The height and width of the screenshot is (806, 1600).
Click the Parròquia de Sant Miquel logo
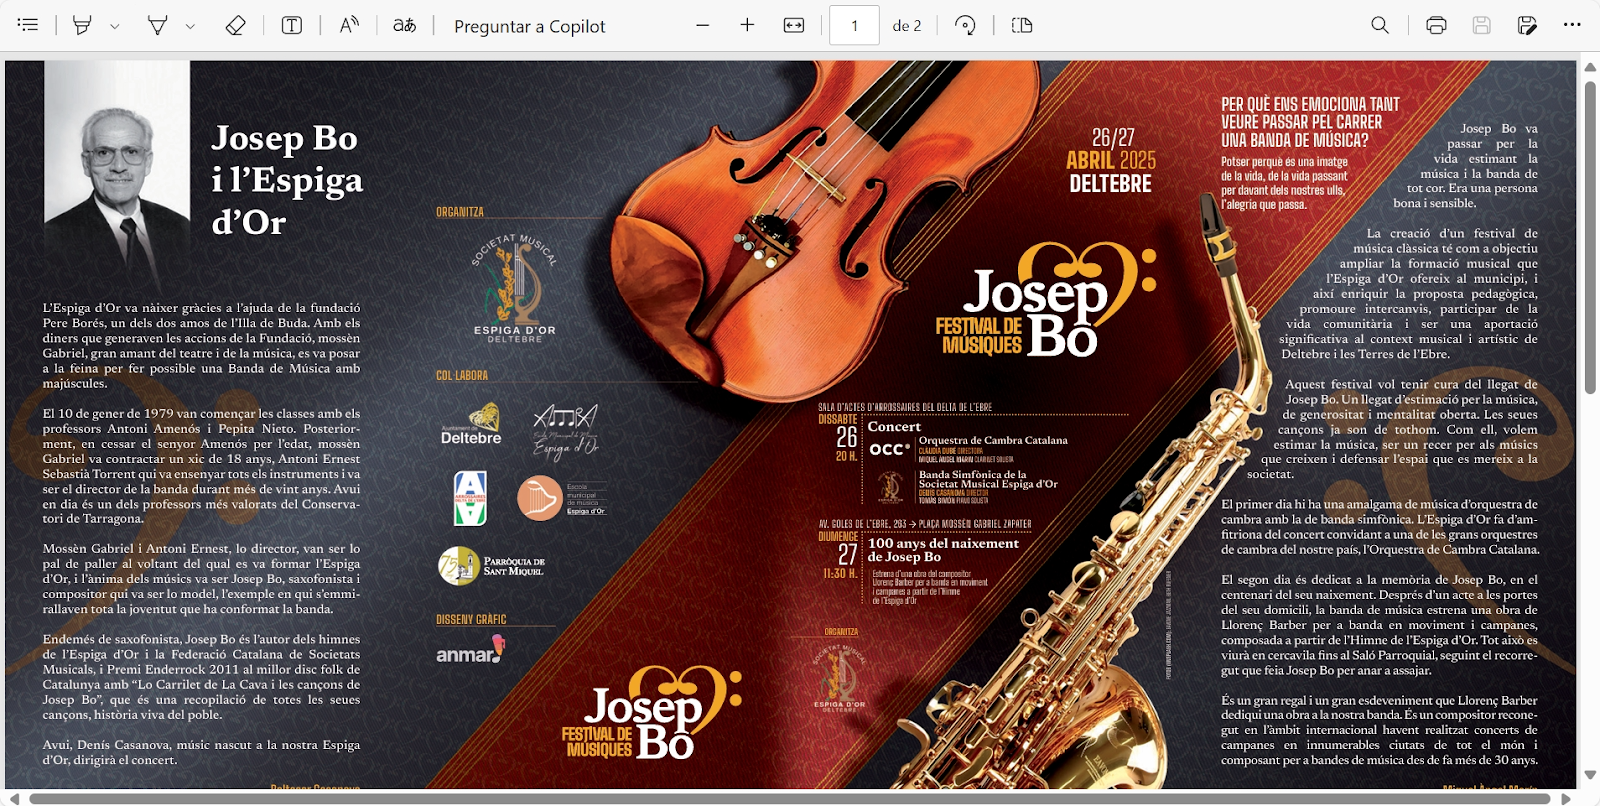point(492,566)
